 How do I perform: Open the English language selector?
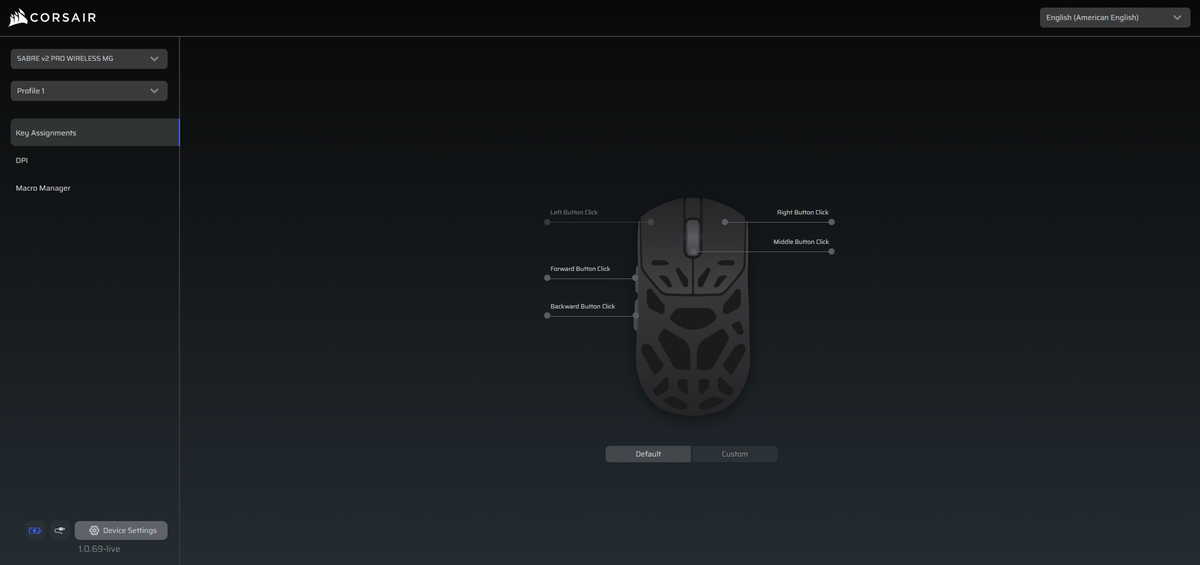tap(1115, 17)
